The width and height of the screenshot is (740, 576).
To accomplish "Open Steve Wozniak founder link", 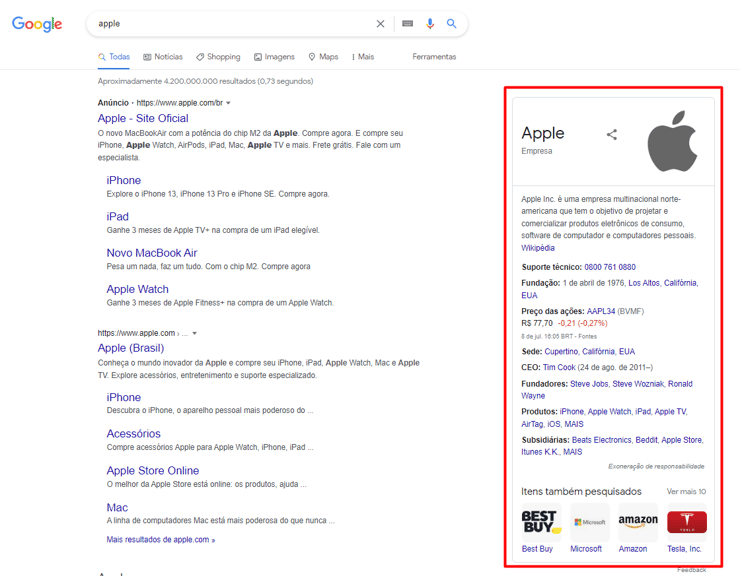I will tap(638, 384).
